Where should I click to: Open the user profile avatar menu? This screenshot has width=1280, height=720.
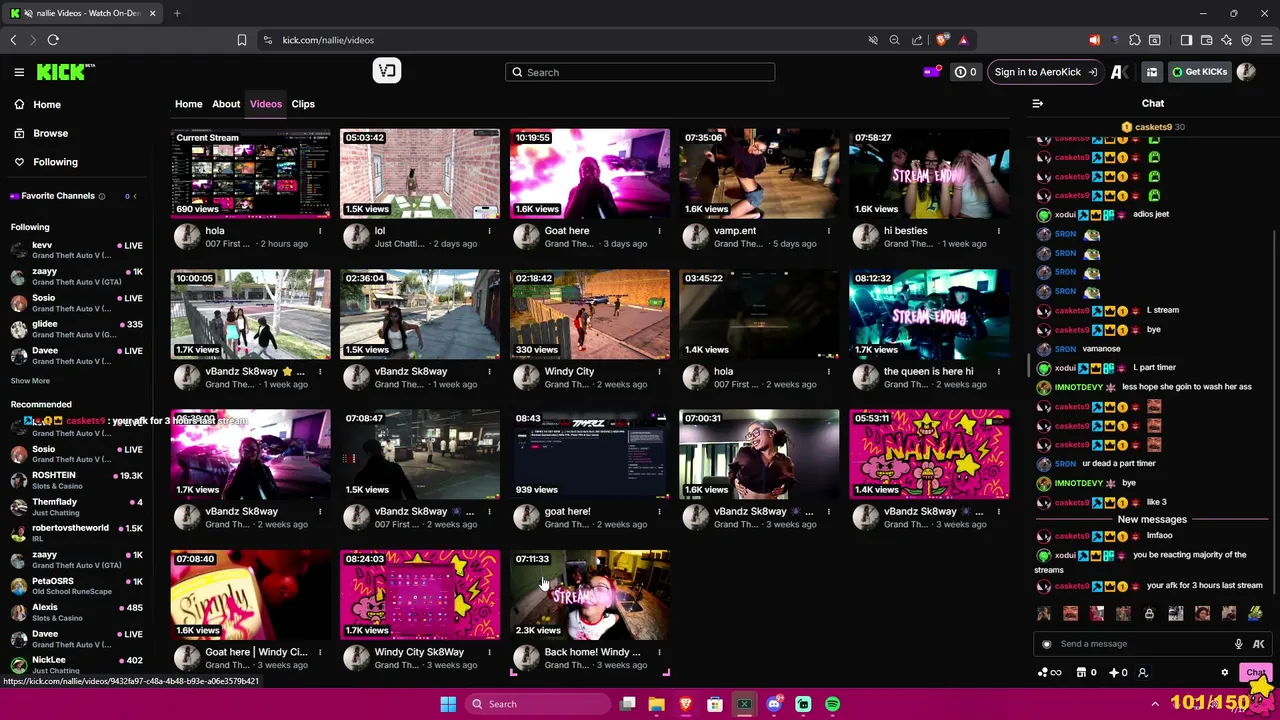[x=1246, y=72]
